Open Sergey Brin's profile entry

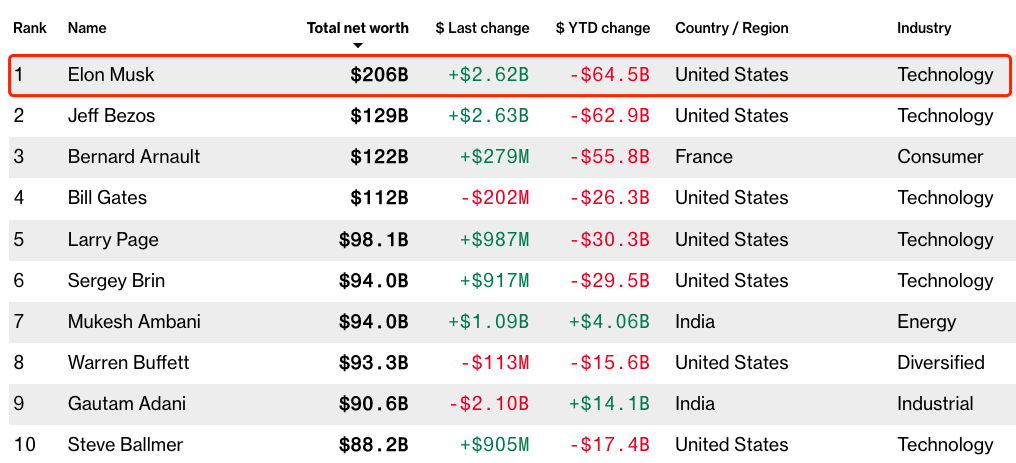[x=116, y=280]
